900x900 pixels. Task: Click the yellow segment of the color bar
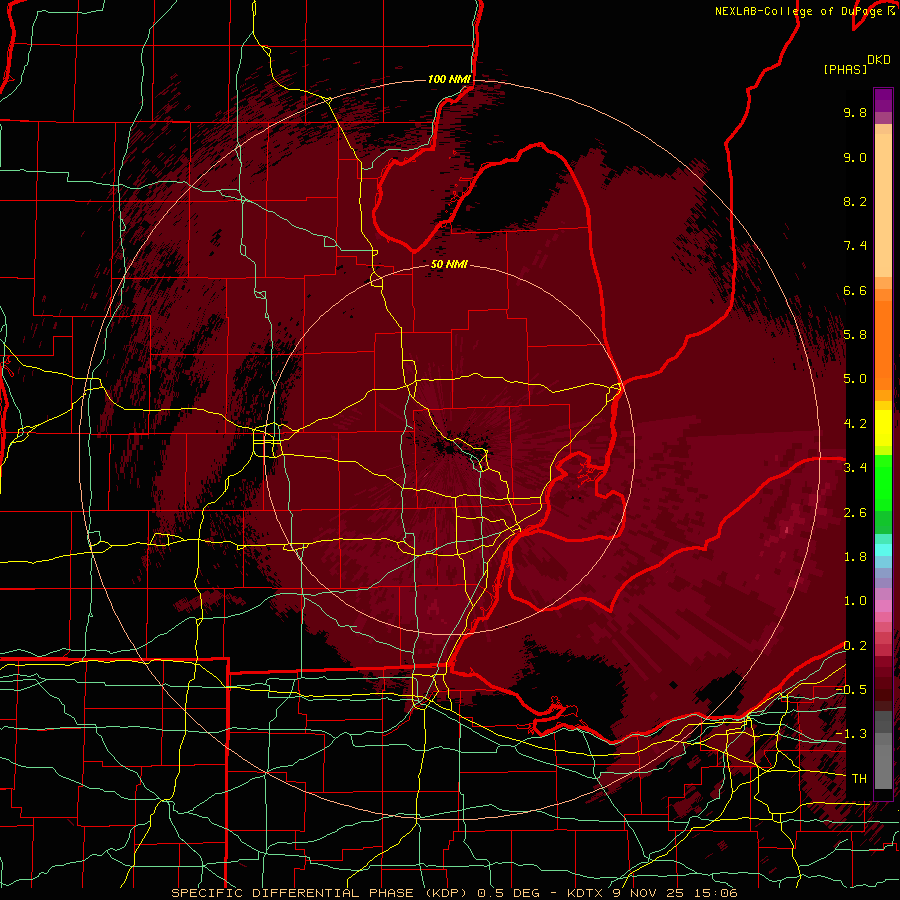883,428
